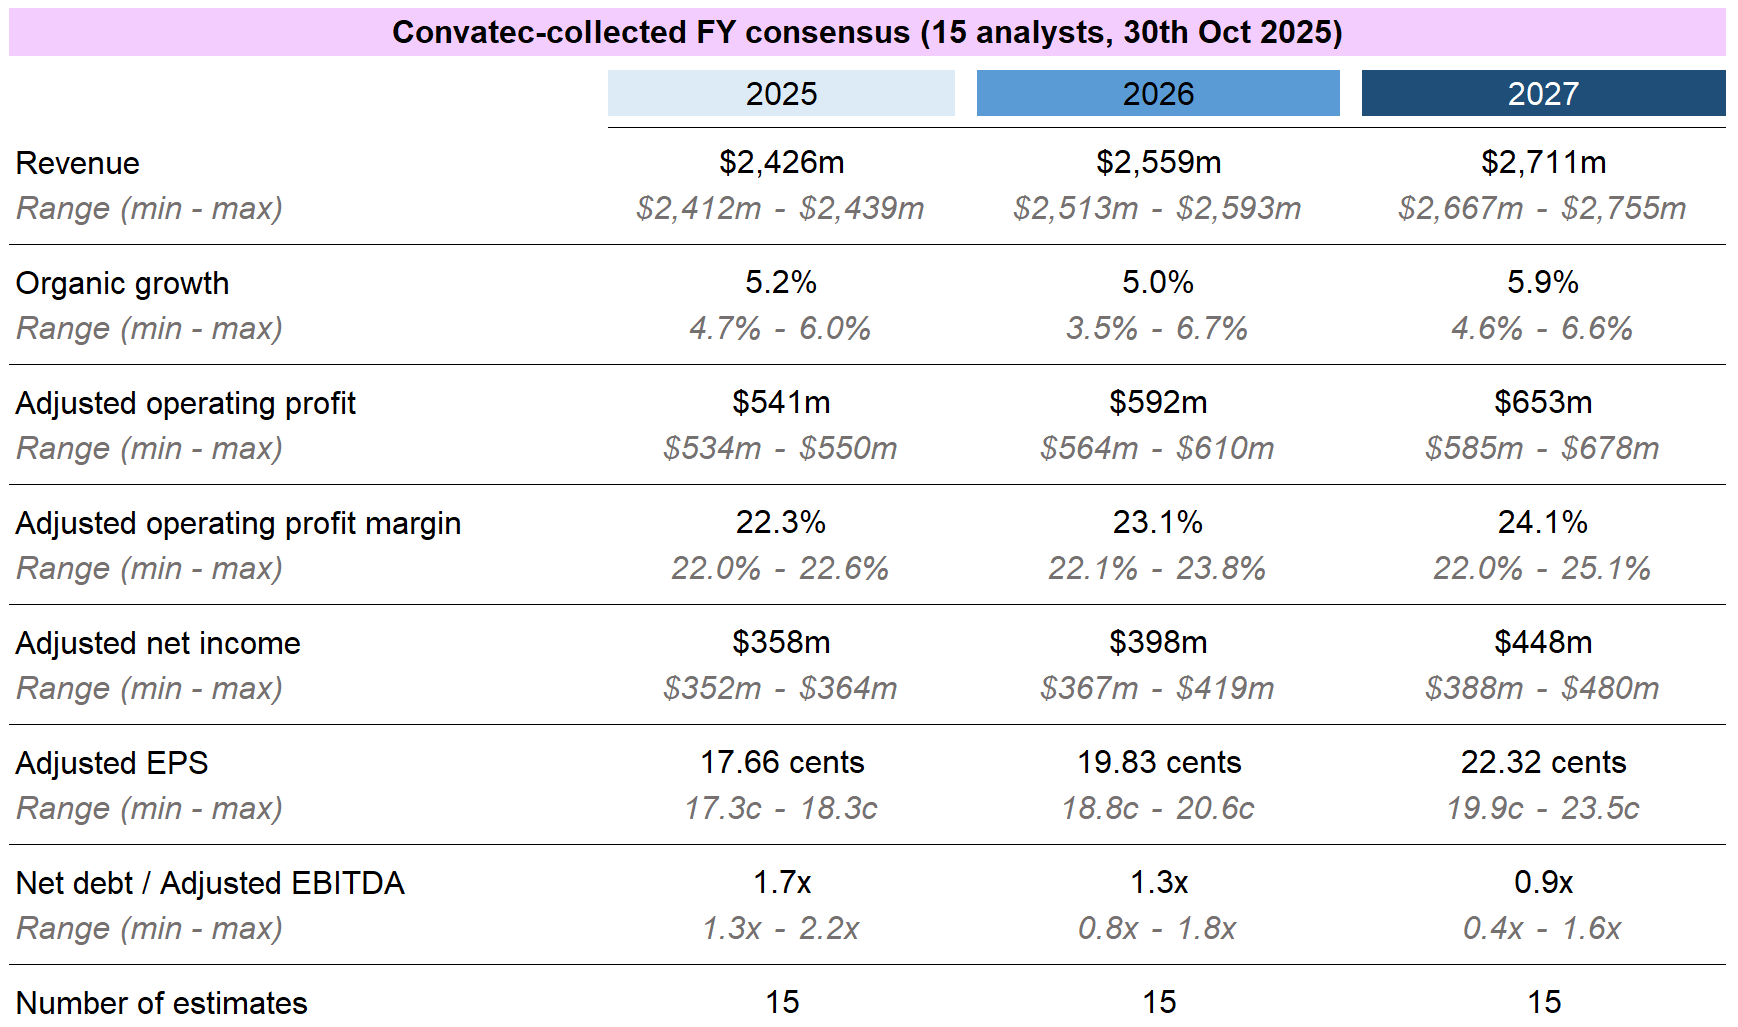Viewport: 1738px width, 1027px height.
Task: Click the 2025 revenue value $2,426m
Action: coord(781,162)
